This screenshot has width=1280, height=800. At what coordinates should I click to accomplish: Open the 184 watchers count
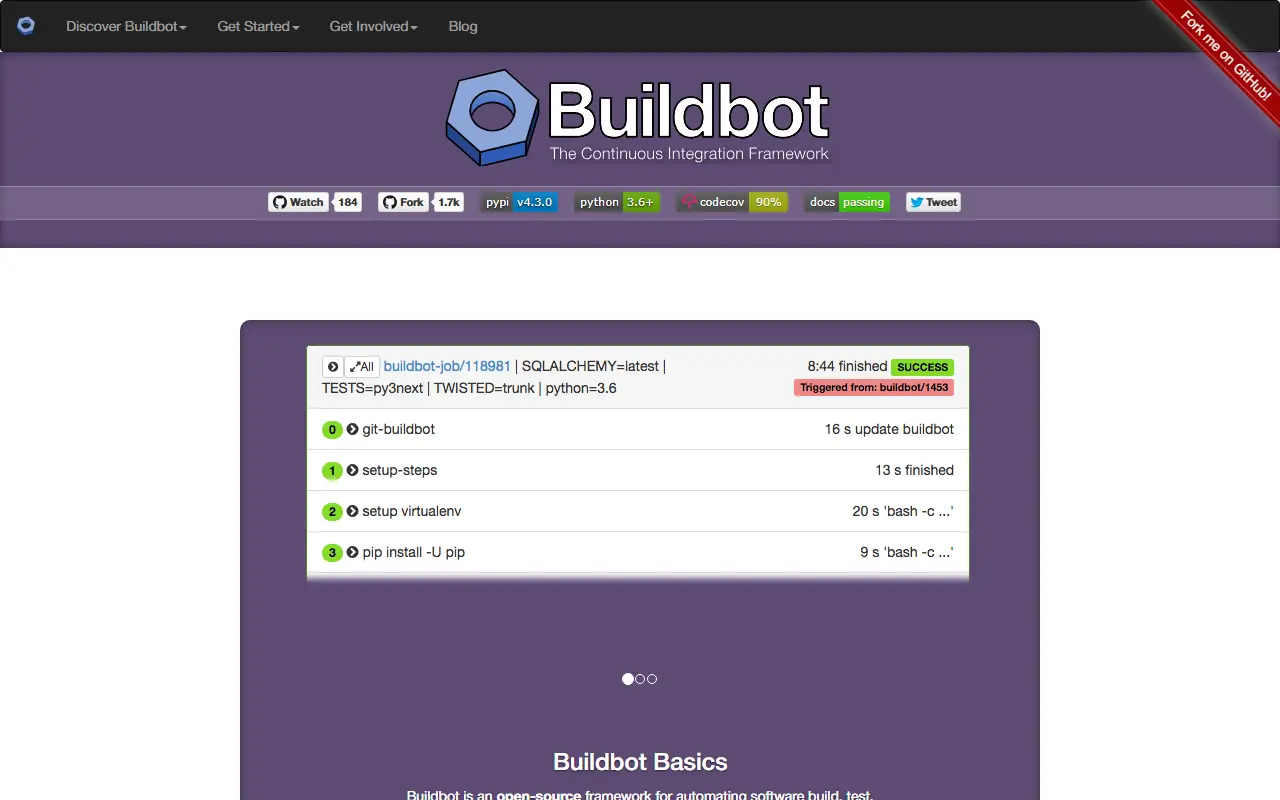click(x=348, y=202)
